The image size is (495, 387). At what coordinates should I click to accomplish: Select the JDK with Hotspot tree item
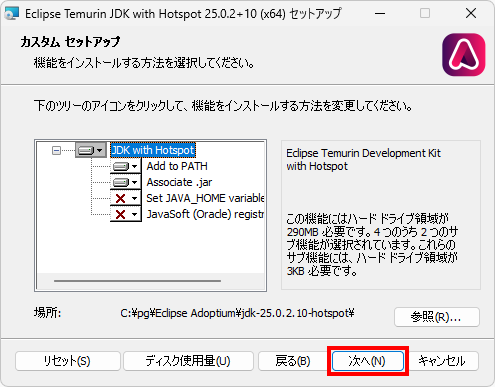[x=153, y=150]
